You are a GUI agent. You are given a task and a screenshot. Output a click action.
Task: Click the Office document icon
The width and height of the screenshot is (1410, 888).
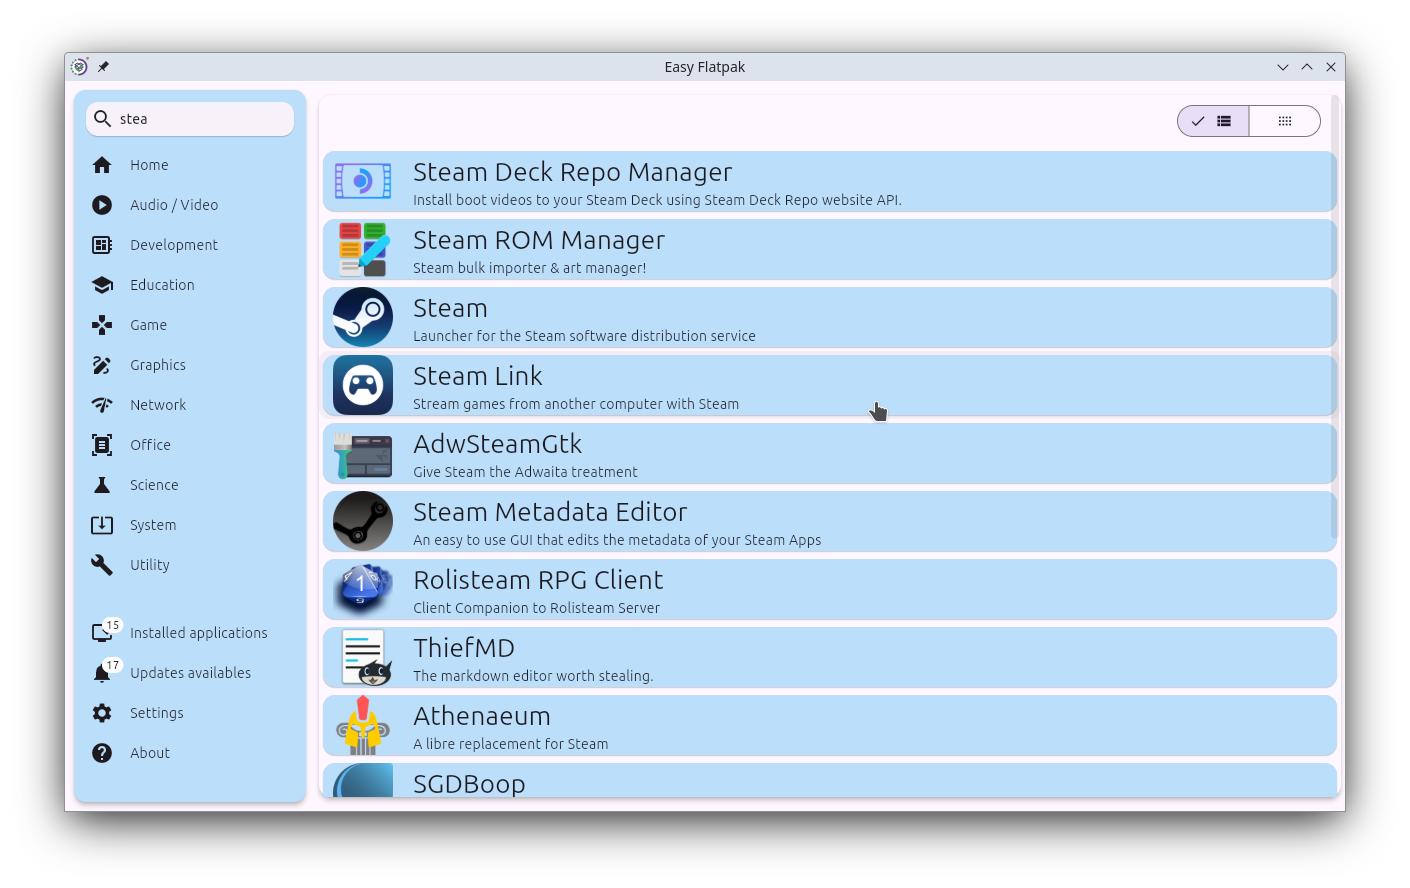tap(102, 445)
